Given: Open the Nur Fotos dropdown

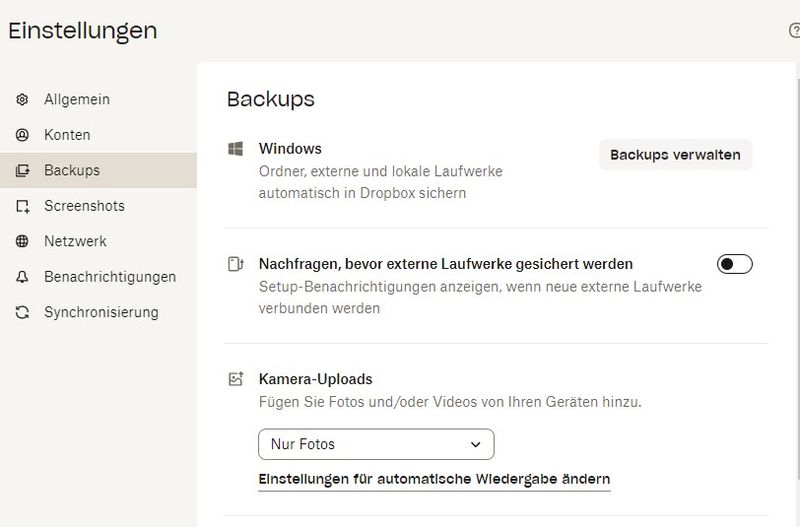Looking at the screenshot, I should coord(376,444).
